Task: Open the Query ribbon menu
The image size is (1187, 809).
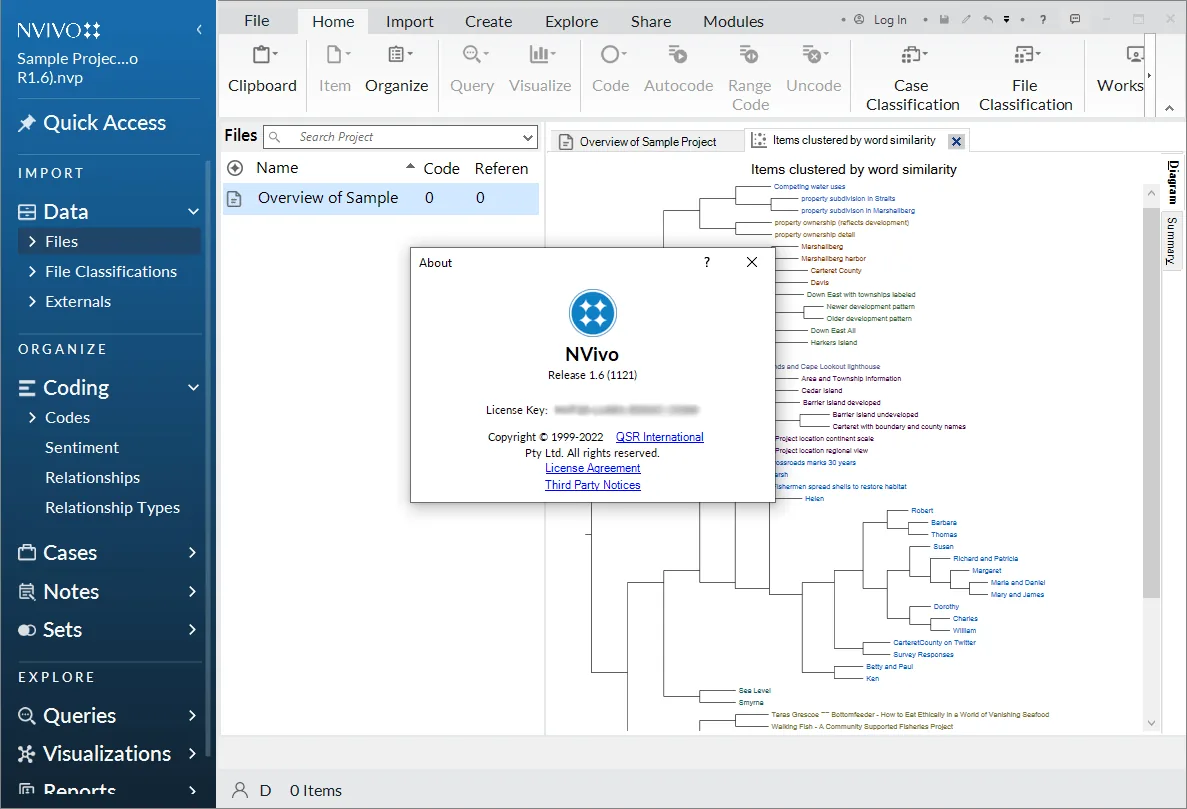Action: tap(472, 70)
